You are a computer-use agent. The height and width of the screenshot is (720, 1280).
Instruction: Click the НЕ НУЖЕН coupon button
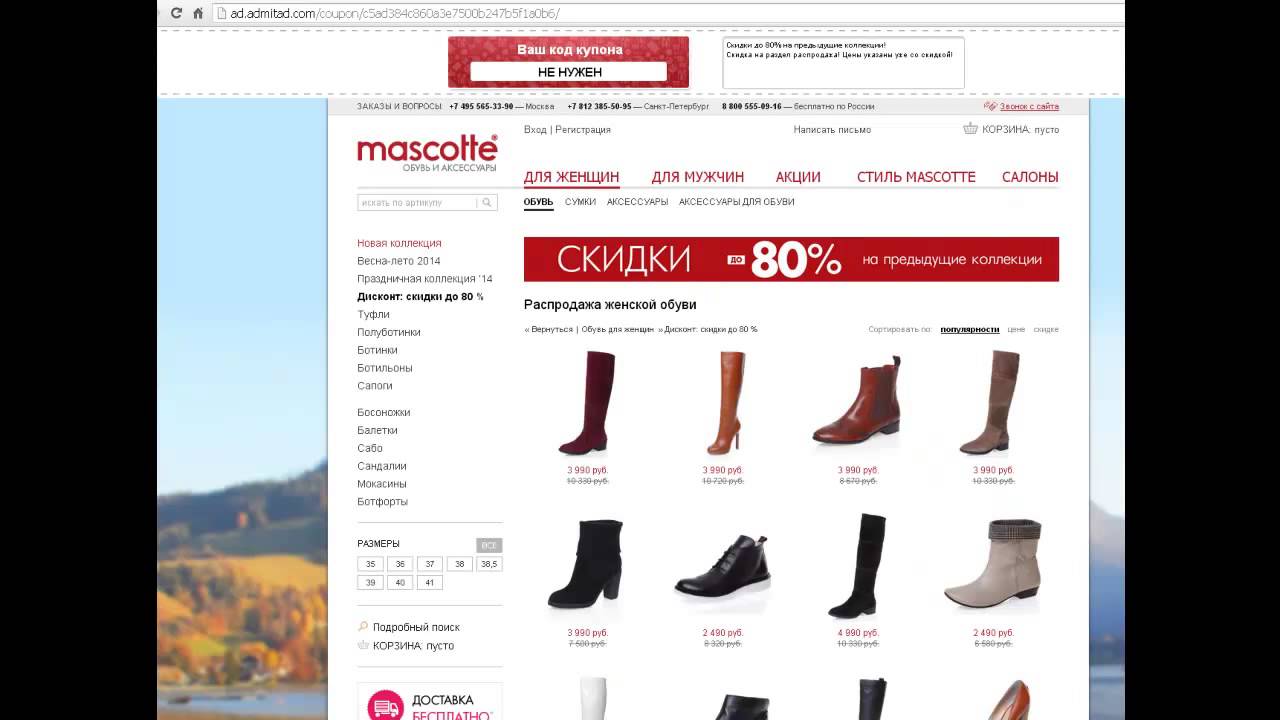(x=569, y=72)
